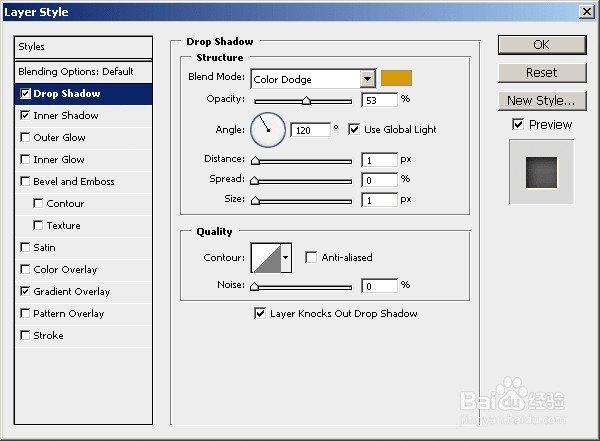Open the Bevel and Emboss settings label
Screen dimensions: 600x441
pyautogui.click(x=74, y=181)
